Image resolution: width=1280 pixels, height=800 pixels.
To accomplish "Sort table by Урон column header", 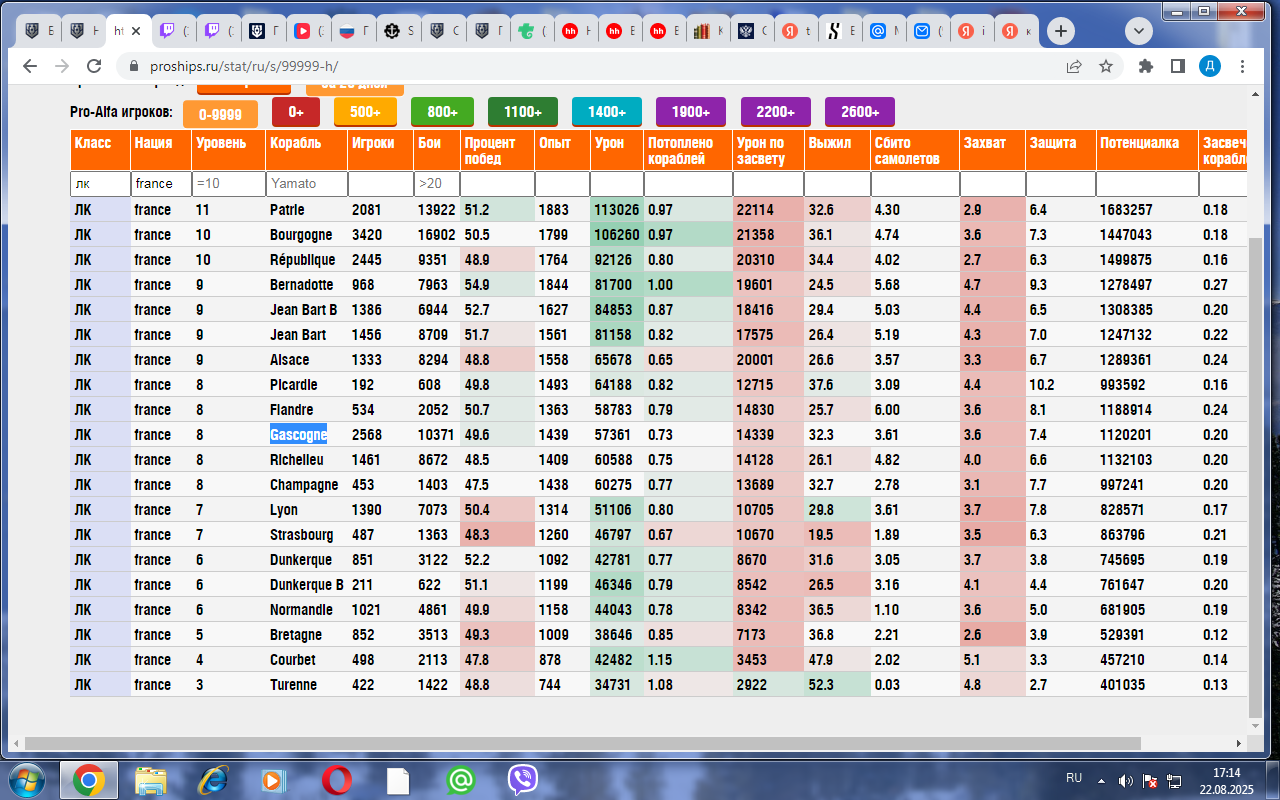I will (x=617, y=150).
